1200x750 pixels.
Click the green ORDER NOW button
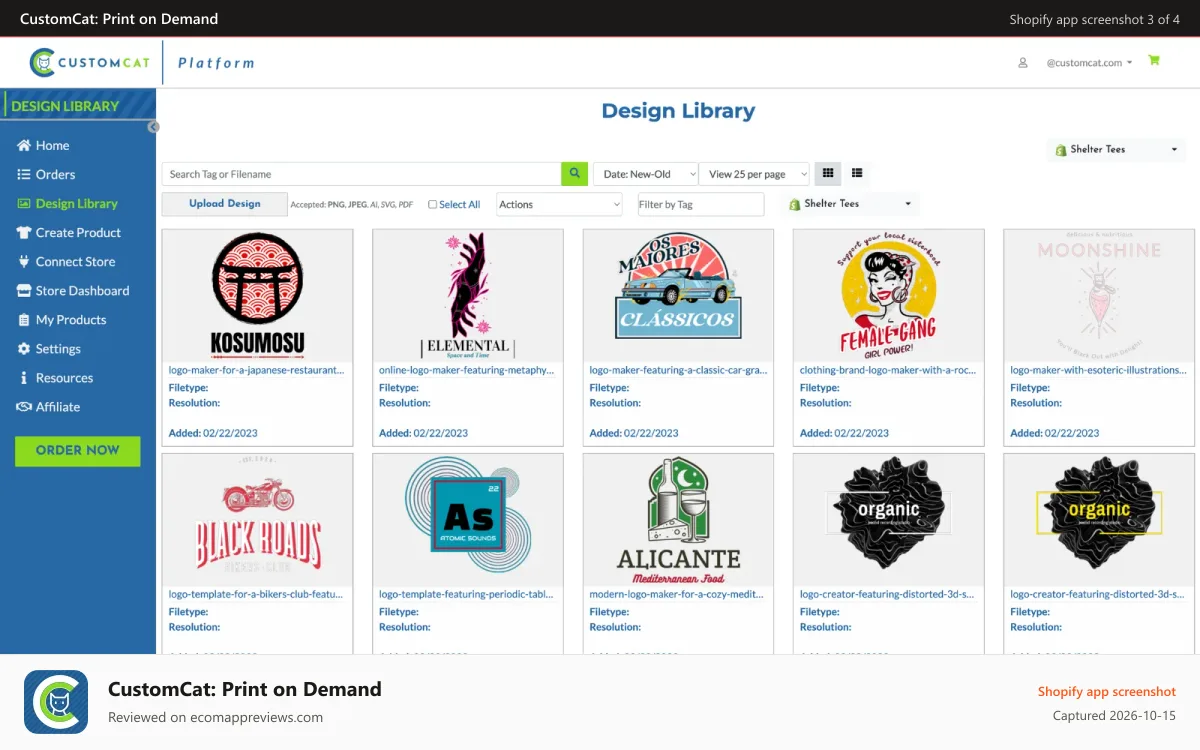click(78, 451)
